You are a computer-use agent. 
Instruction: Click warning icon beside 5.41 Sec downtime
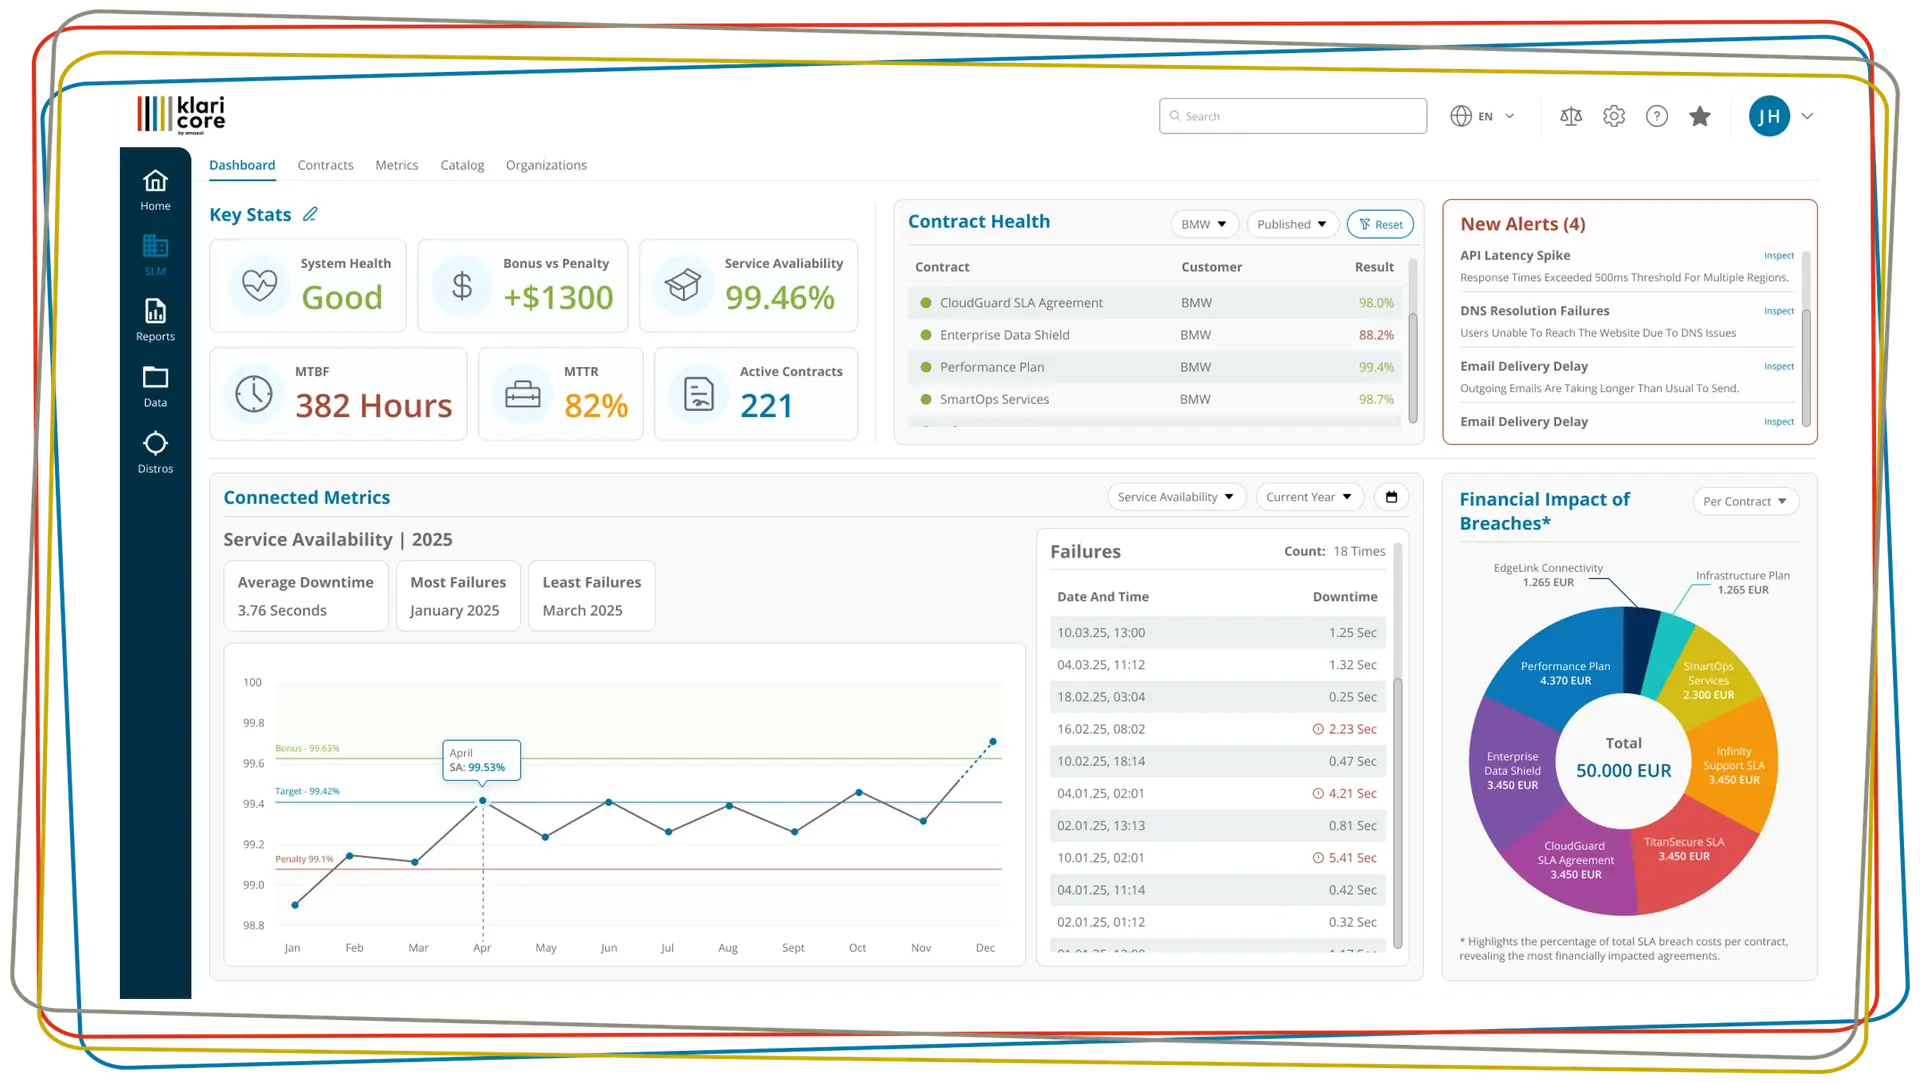(x=1318, y=858)
